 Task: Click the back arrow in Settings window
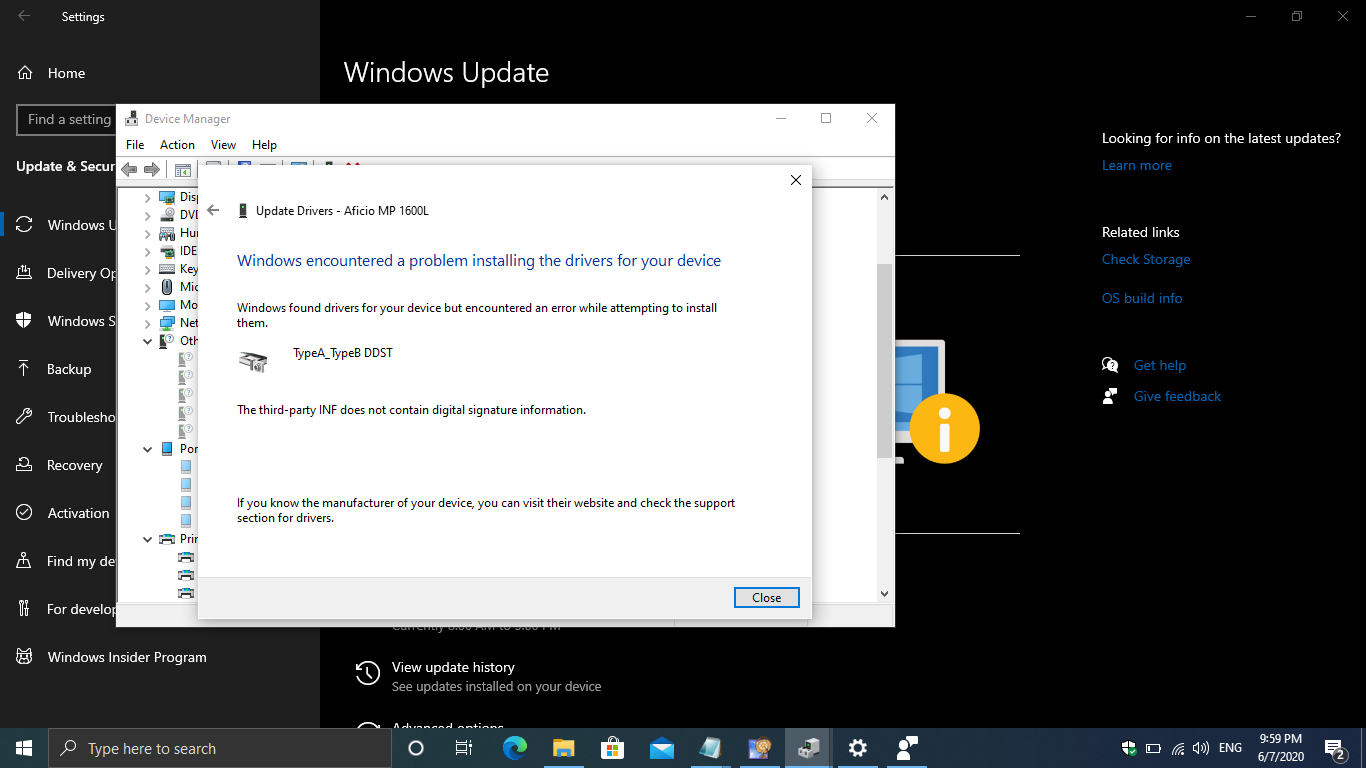tap(24, 17)
